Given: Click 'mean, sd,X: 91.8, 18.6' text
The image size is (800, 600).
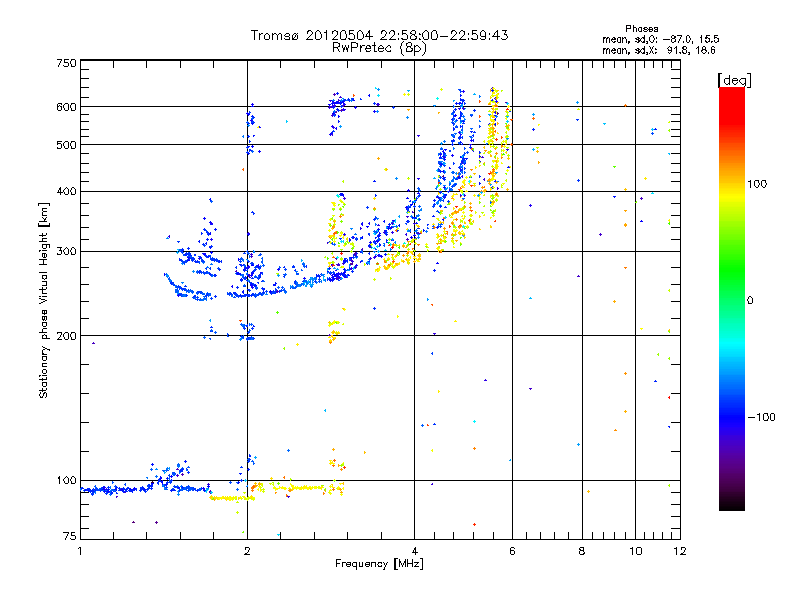Looking at the screenshot, I should [658, 50].
